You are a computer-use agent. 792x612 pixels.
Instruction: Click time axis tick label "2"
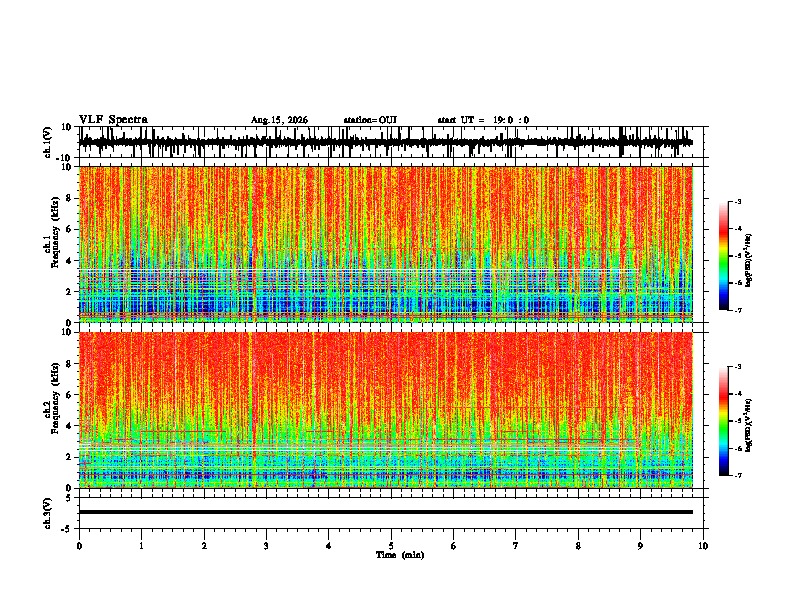pyautogui.click(x=204, y=546)
